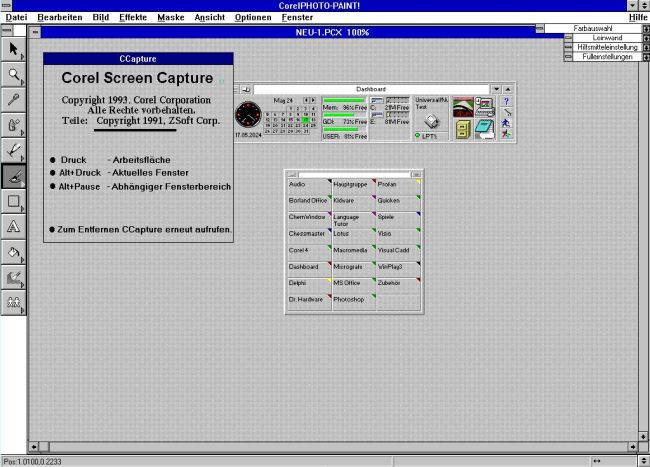Select the smear retouch brush tool
The height and width of the screenshot is (467, 650).
[x=13, y=277]
